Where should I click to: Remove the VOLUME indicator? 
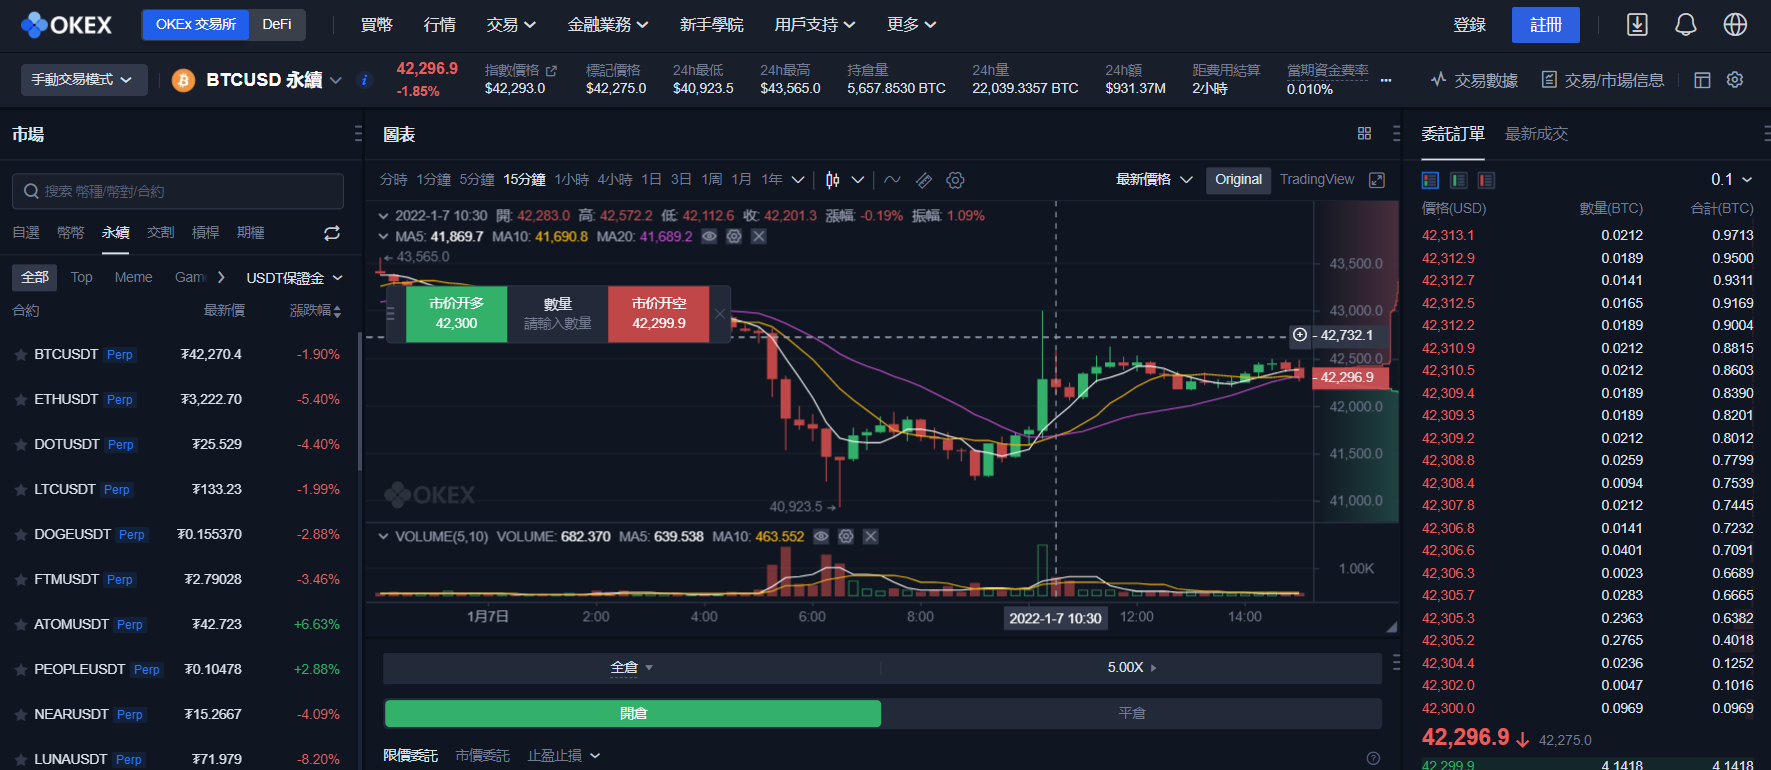click(x=871, y=537)
